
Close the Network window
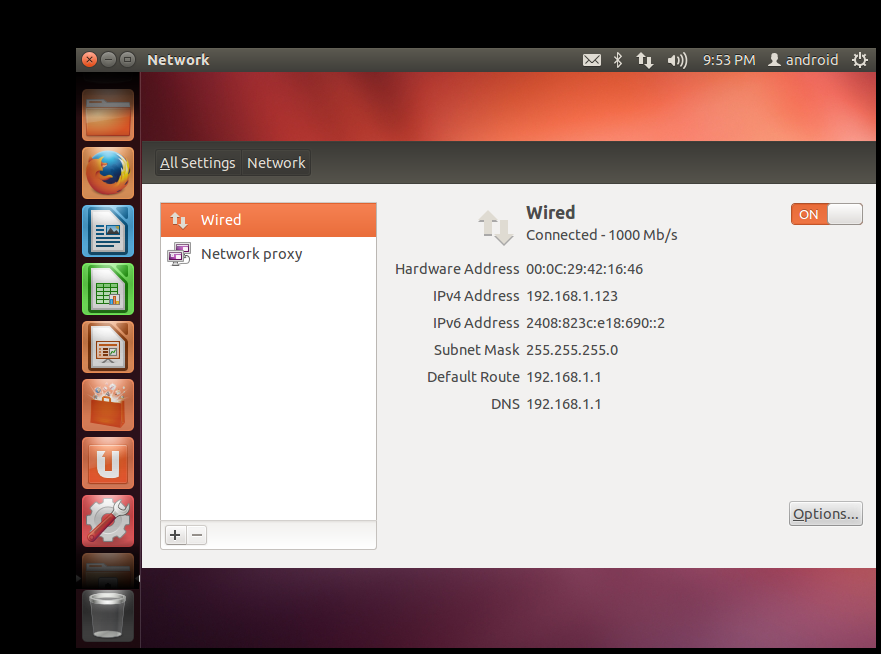tap(89, 60)
